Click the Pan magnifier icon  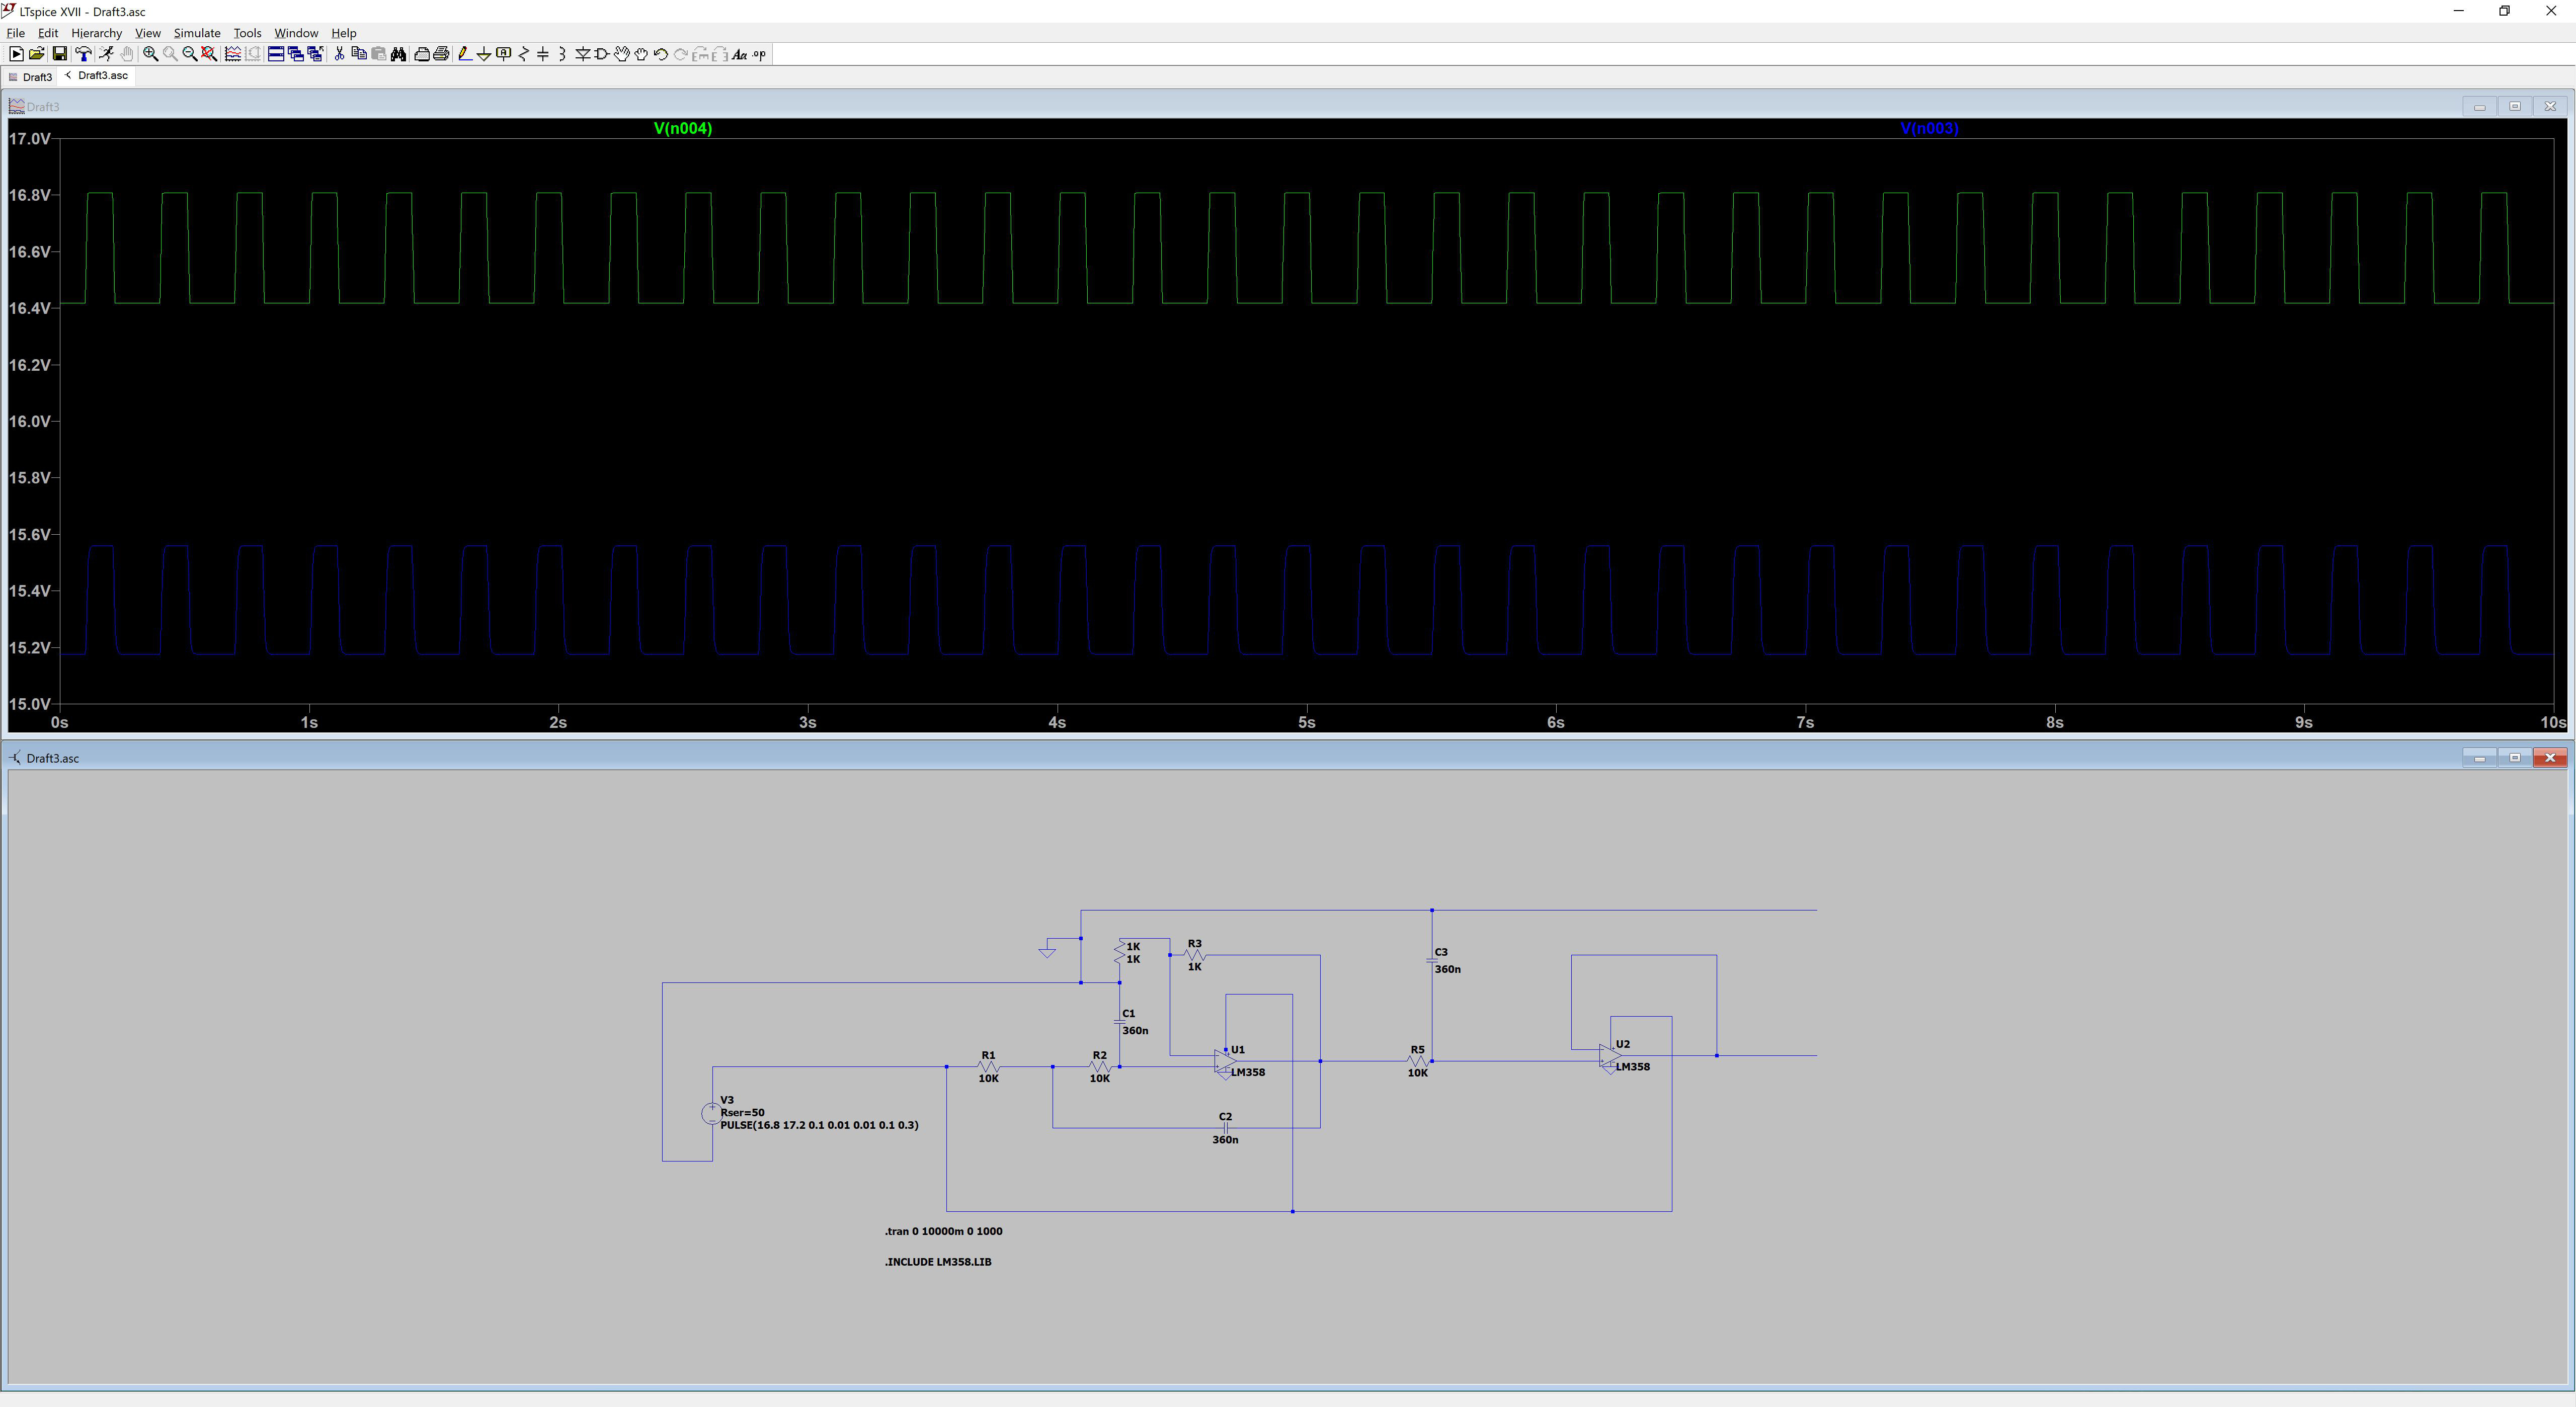(x=170, y=54)
